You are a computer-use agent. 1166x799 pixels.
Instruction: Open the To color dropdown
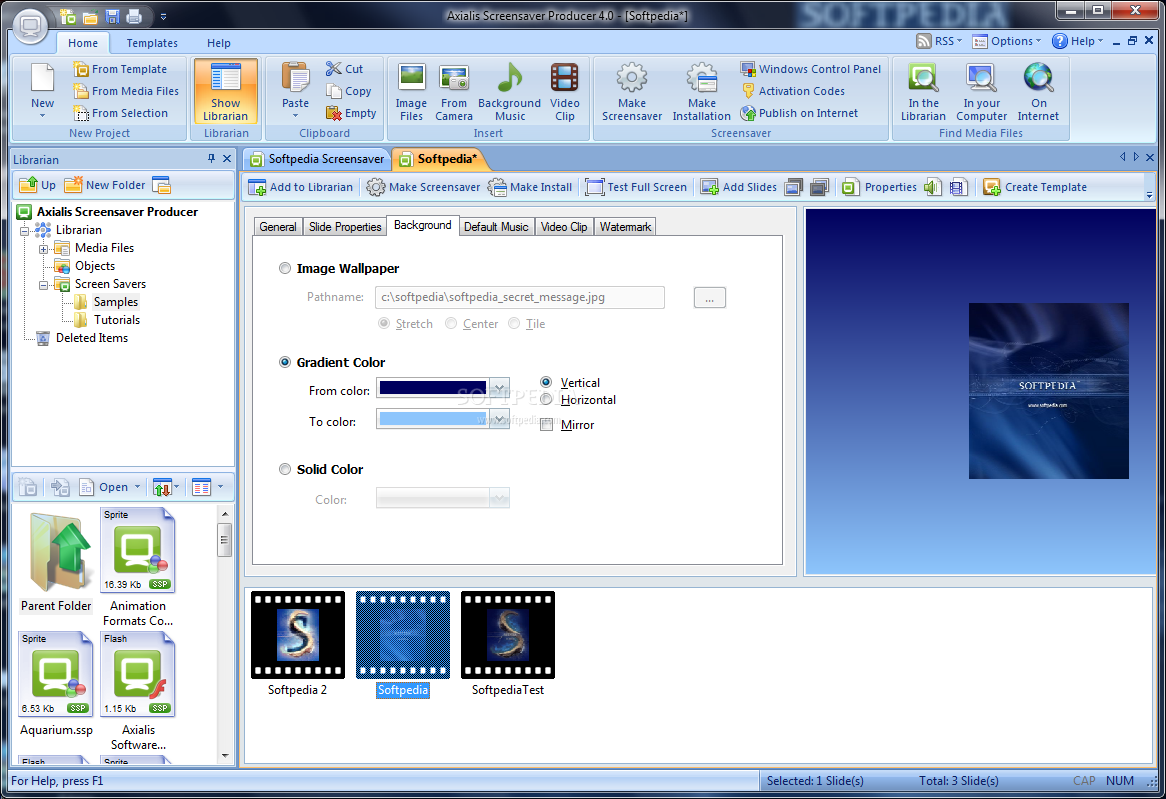(500, 418)
